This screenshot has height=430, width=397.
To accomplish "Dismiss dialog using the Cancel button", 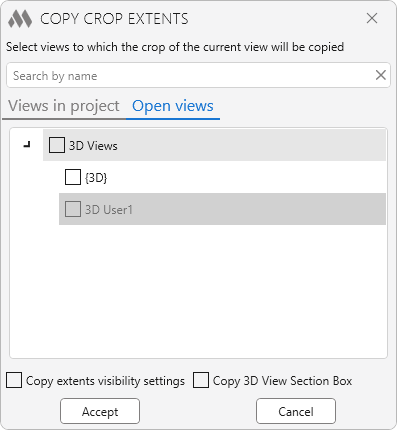I will coord(296,411).
